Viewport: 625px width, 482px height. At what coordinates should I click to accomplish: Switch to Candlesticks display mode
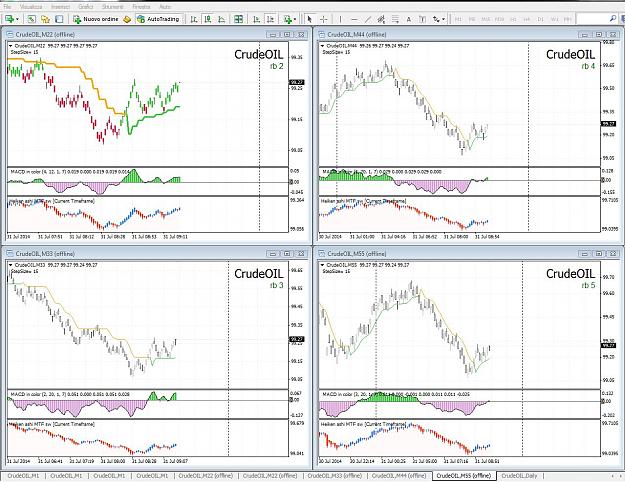click(208, 19)
